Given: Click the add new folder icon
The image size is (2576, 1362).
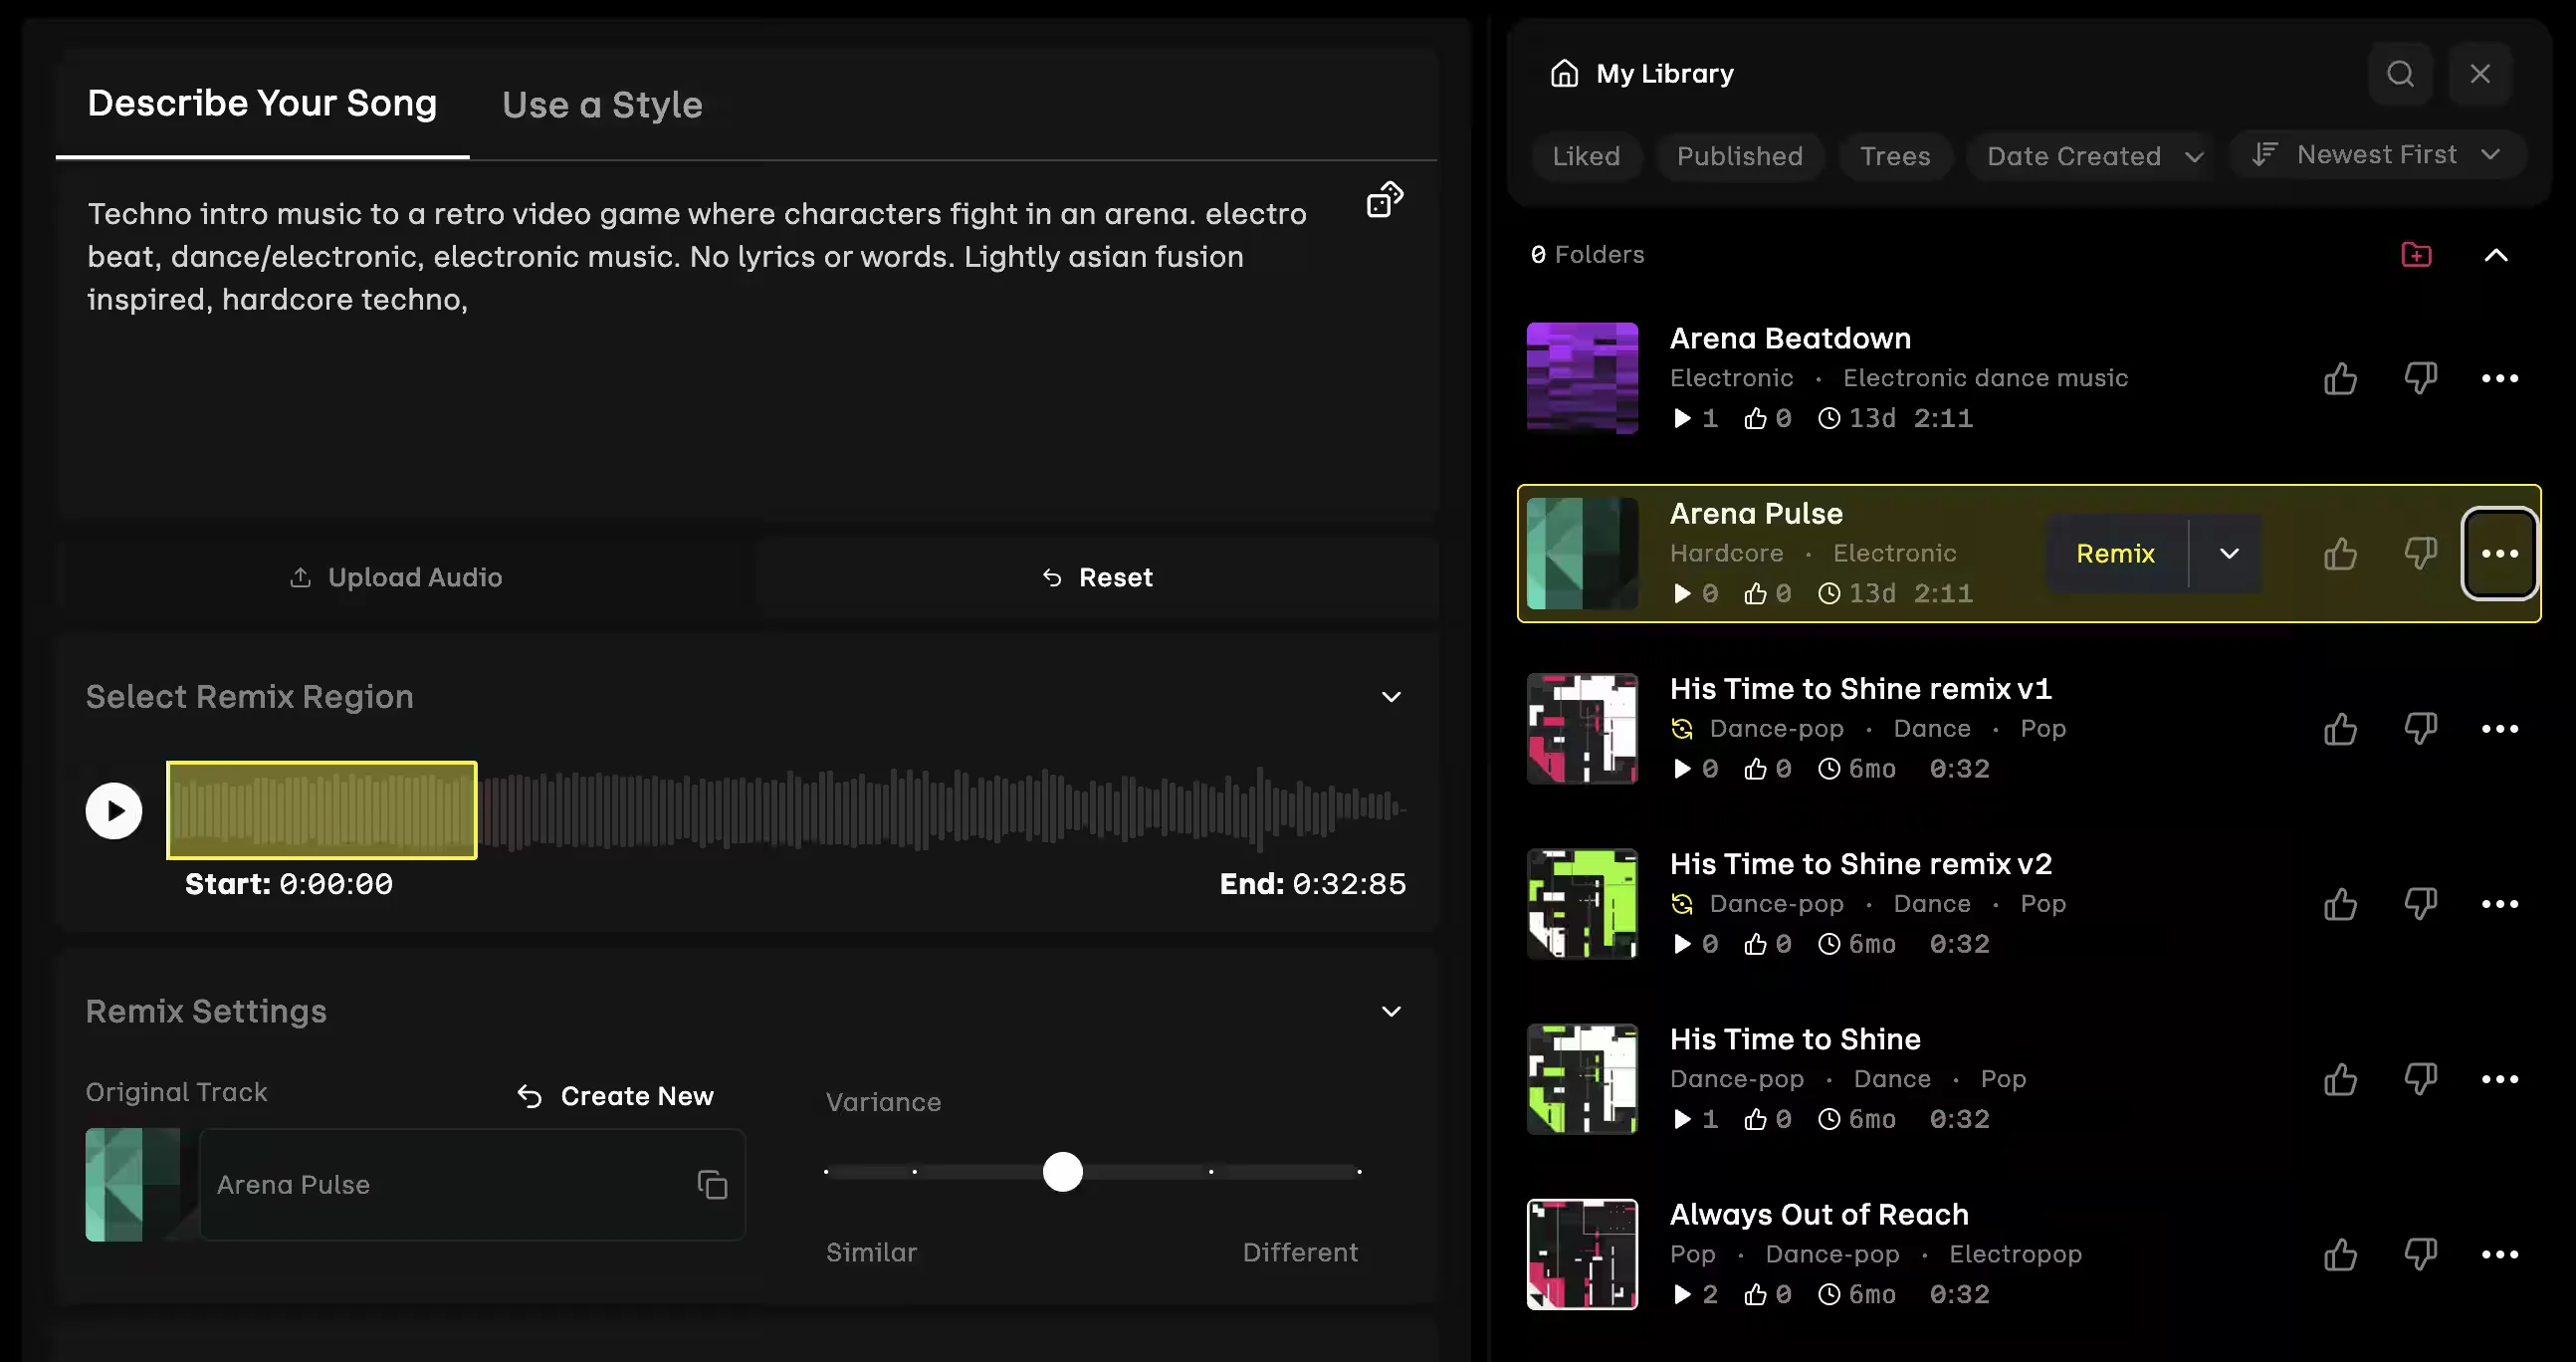Looking at the screenshot, I should tap(2416, 255).
